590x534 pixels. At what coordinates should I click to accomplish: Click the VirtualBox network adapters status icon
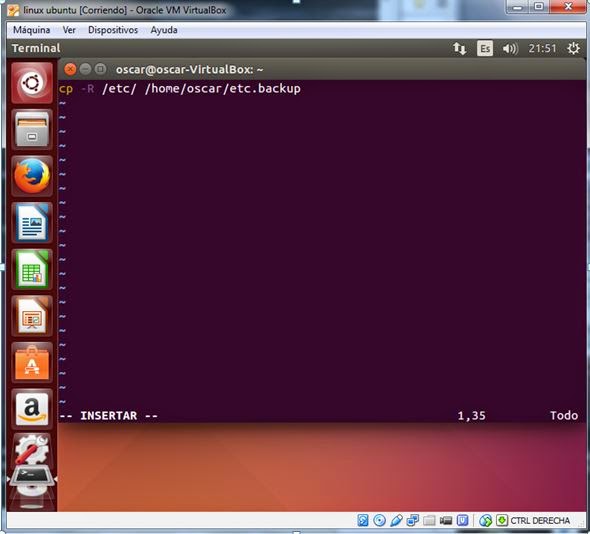413,520
